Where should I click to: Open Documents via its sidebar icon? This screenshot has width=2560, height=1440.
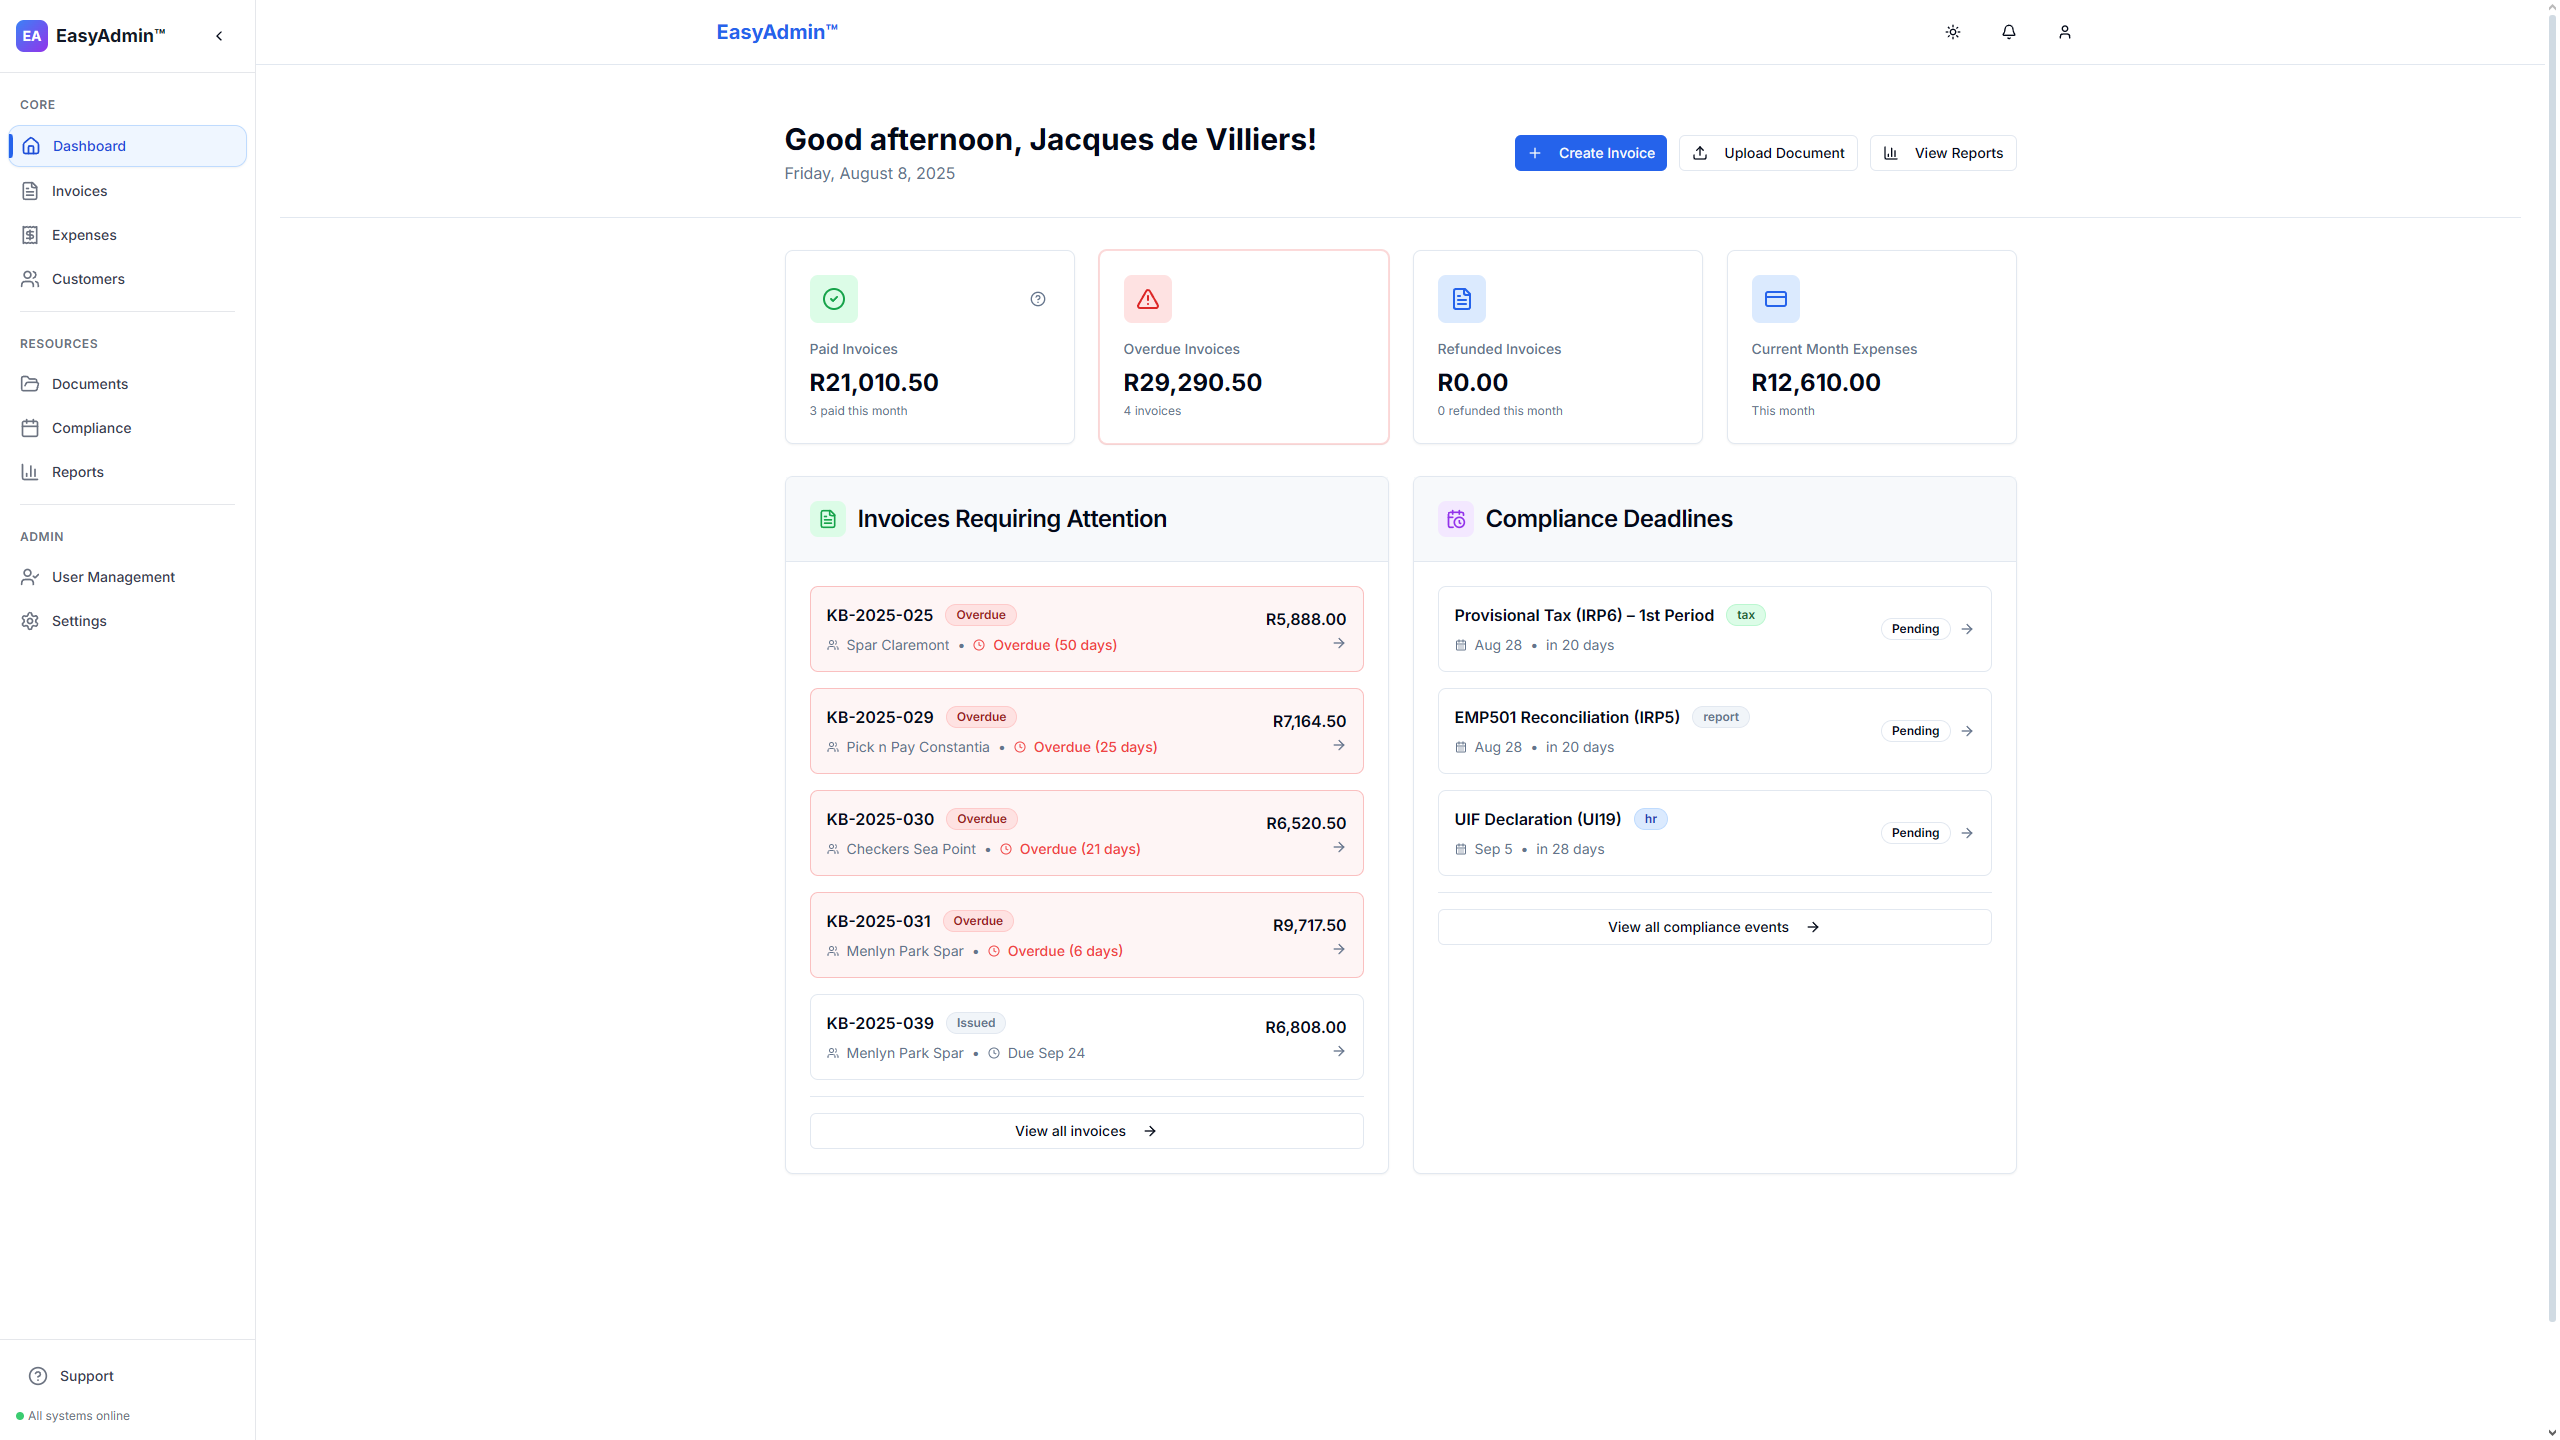pos(31,383)
